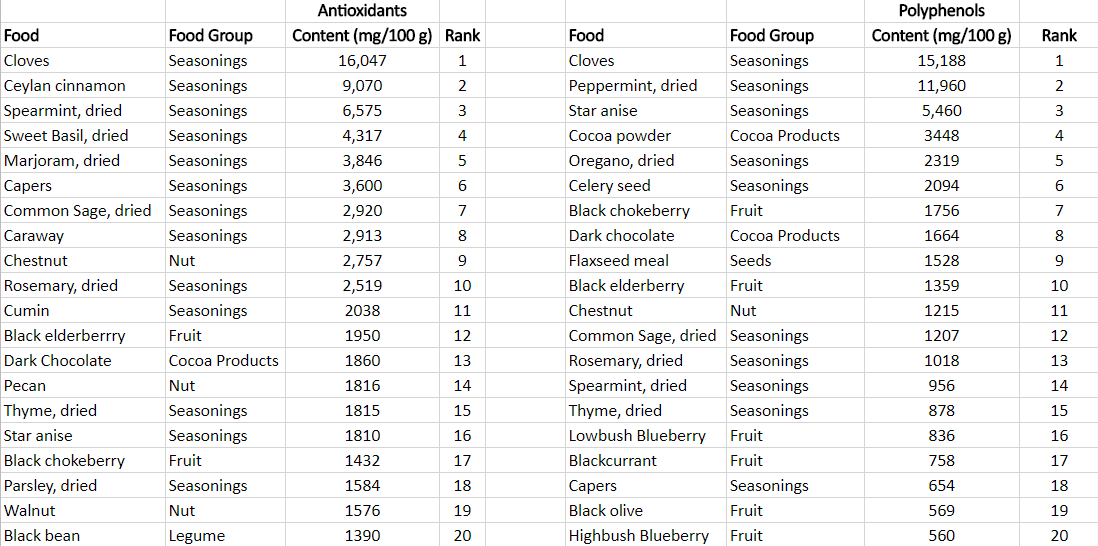Viewport: 1098px width, 546px height.
Task: Click the Black elderberrry cell in antioxidants table
Action: (x=83, y=335)
